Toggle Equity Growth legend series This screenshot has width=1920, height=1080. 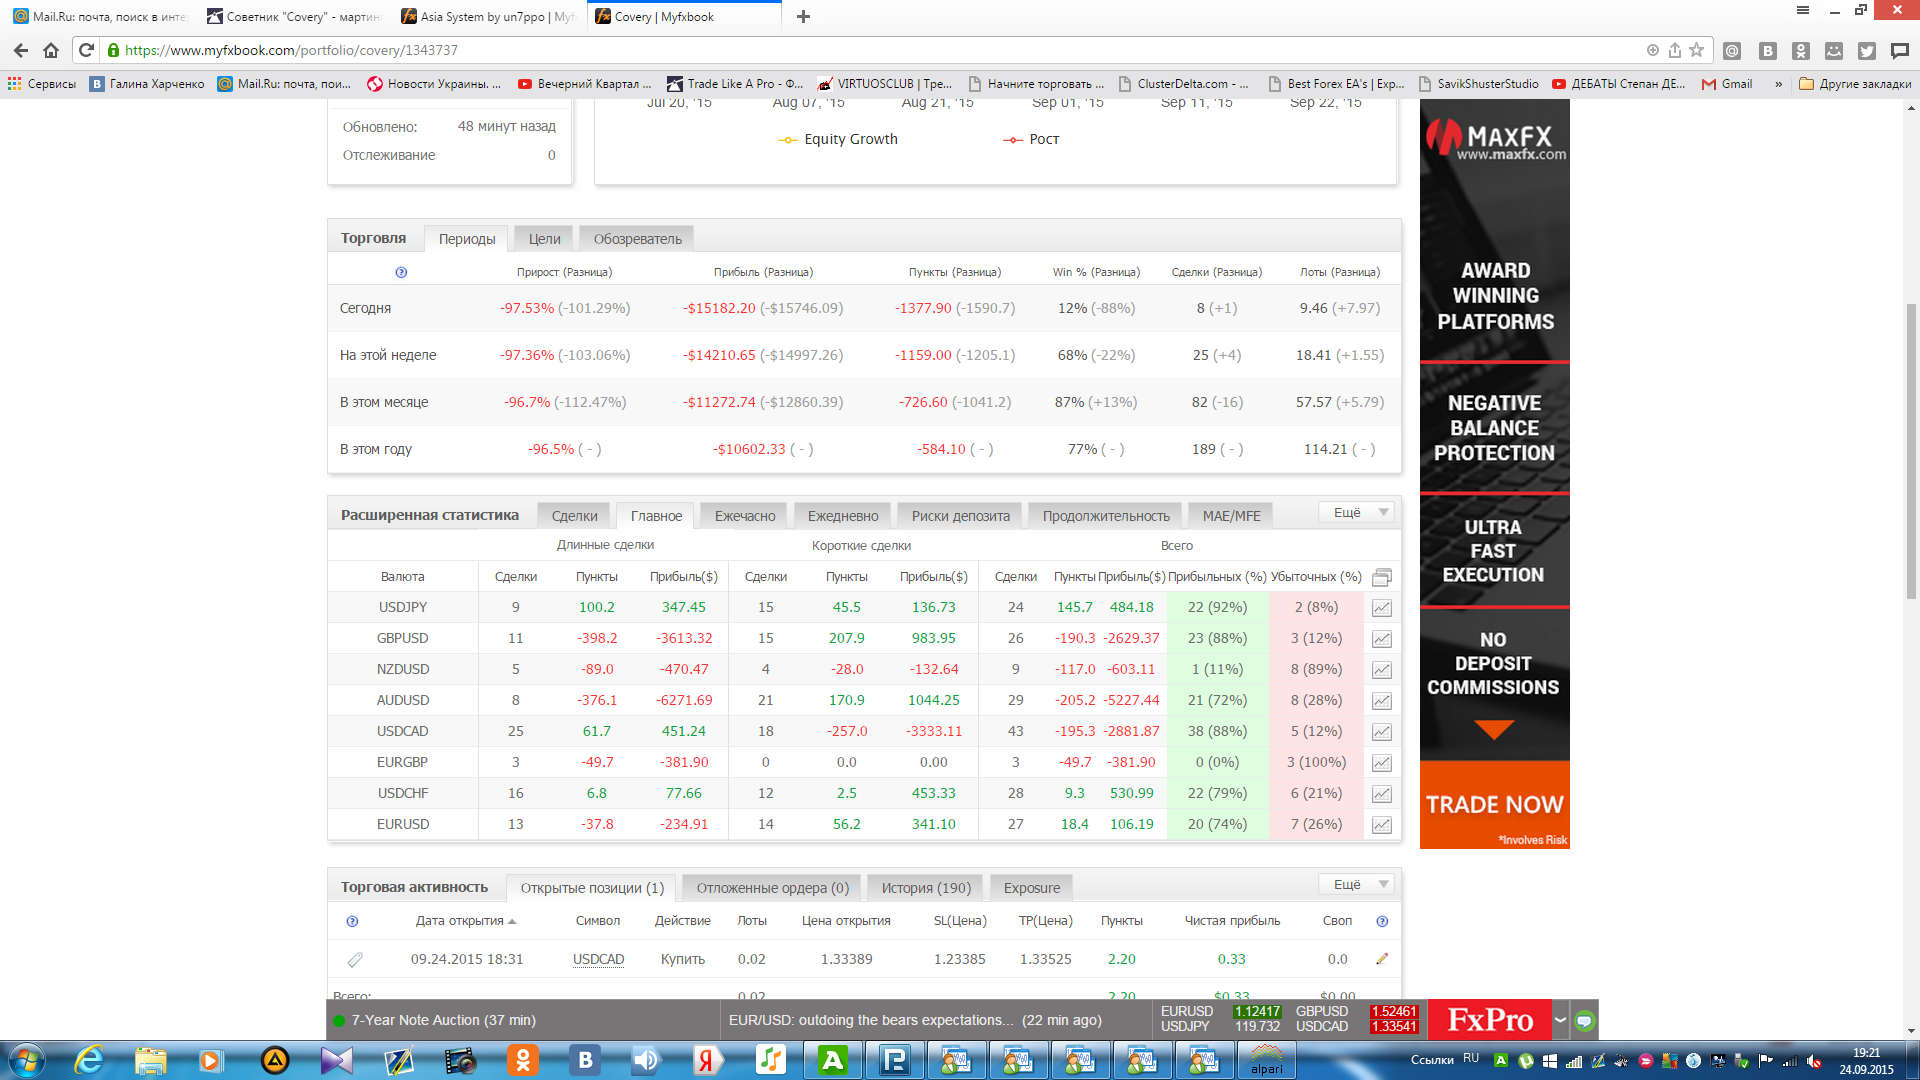(x=838, y=139)
